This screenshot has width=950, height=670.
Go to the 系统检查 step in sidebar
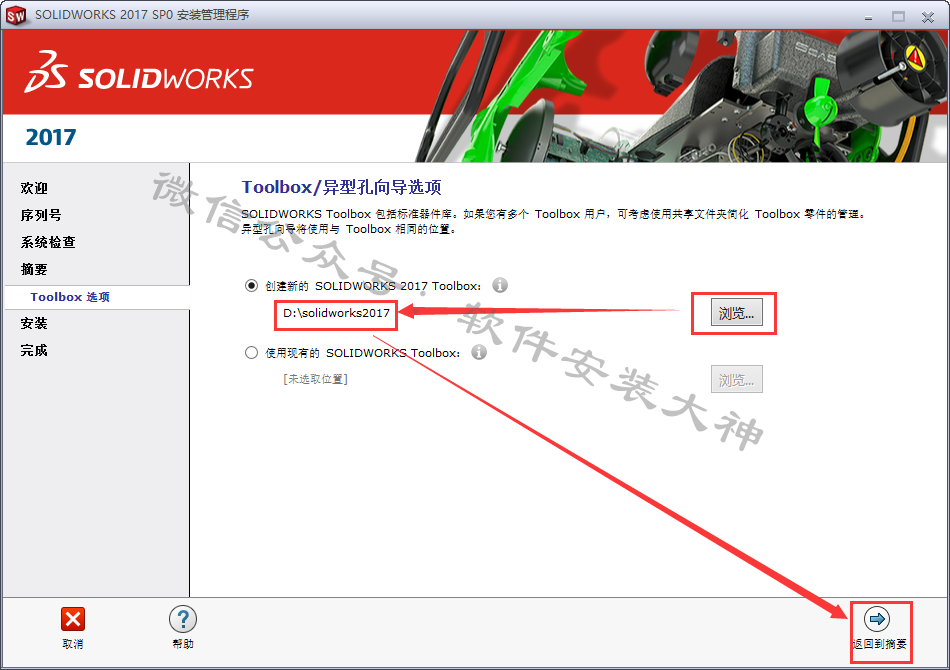pyautogui.click(x=48, y=242)
